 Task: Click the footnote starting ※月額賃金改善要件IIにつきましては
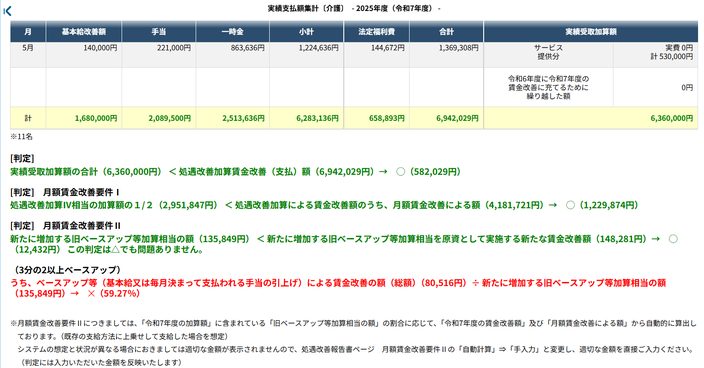(354, 329)
